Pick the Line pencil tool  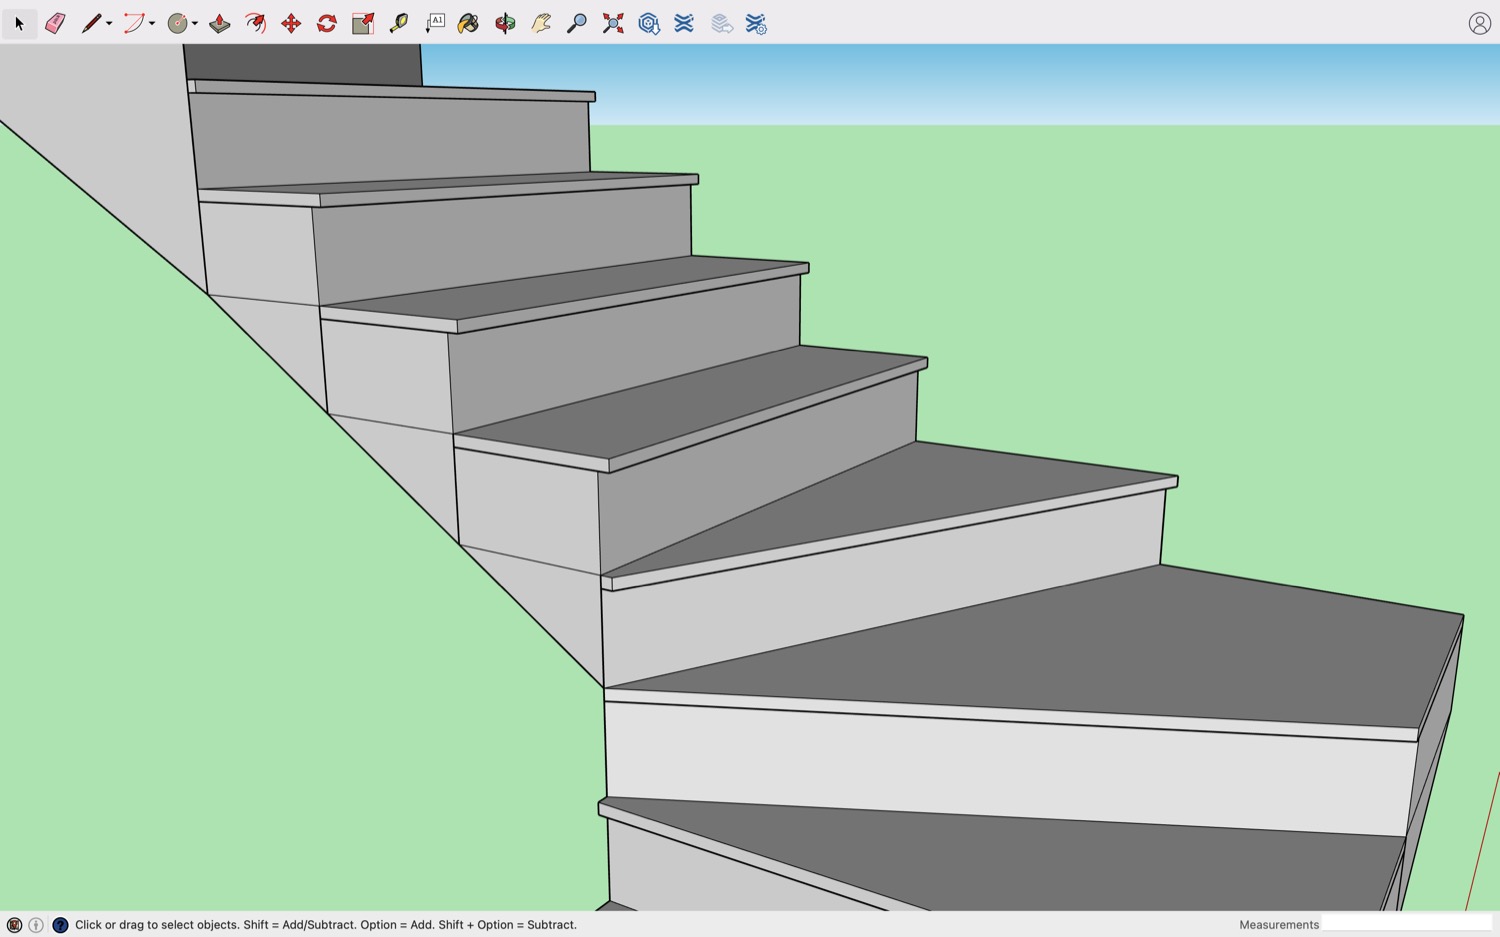pos(91,23)
